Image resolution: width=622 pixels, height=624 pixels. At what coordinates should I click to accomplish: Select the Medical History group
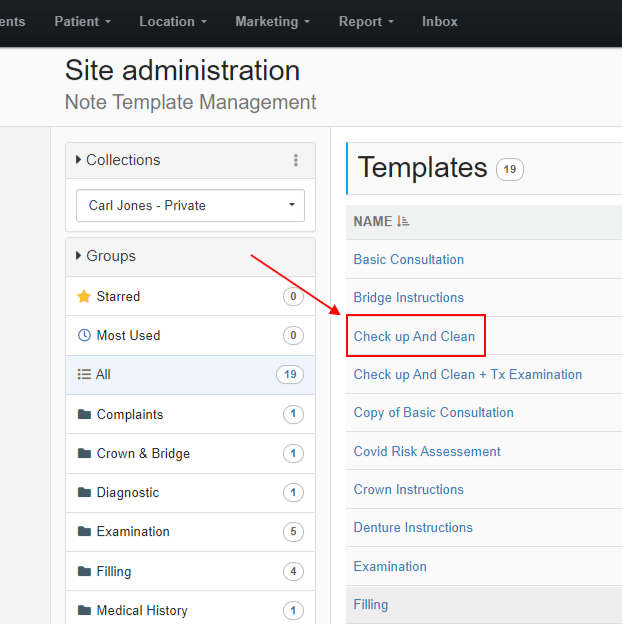[190, 608]
